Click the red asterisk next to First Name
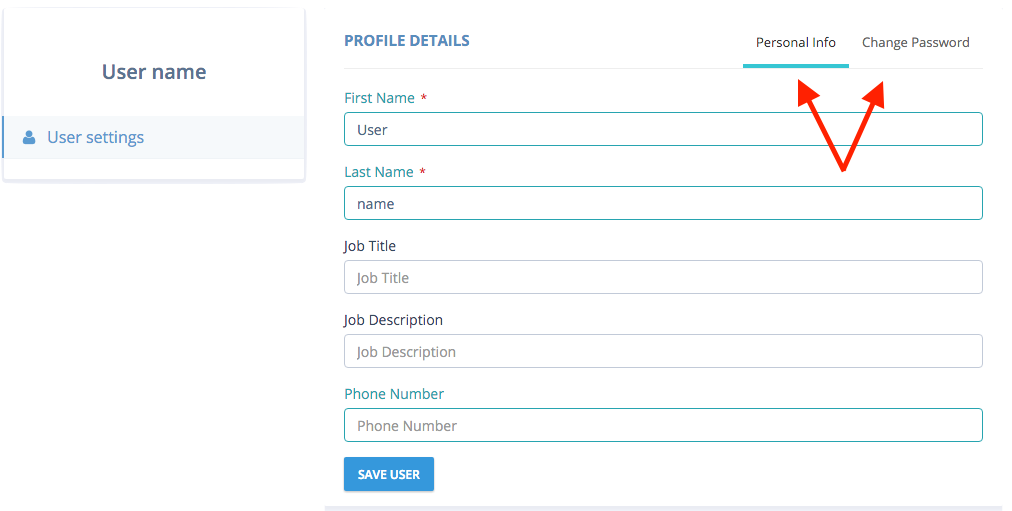Screen dimensions: 1012x511 pos(424,97)
